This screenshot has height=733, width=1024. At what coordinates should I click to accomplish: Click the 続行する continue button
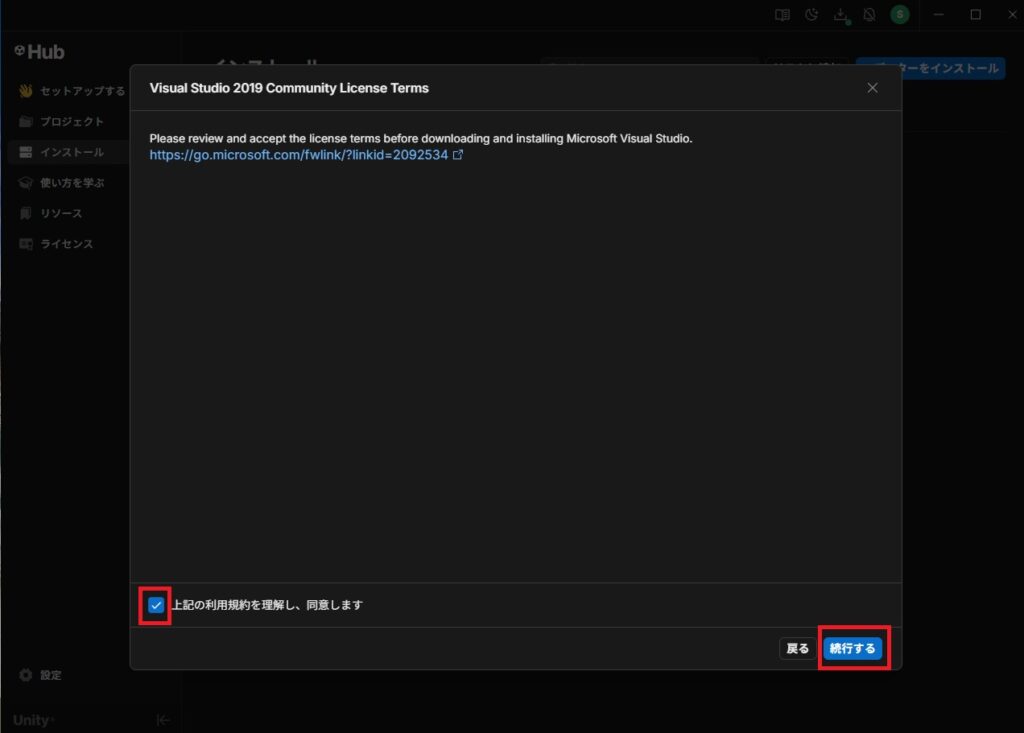tap(852, 648)
